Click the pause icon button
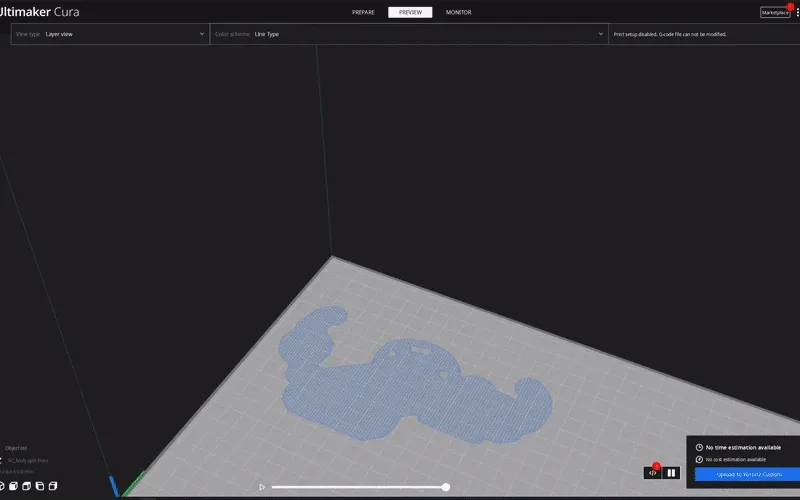Screen dimensions: 800x500 (x=671, y=473)
